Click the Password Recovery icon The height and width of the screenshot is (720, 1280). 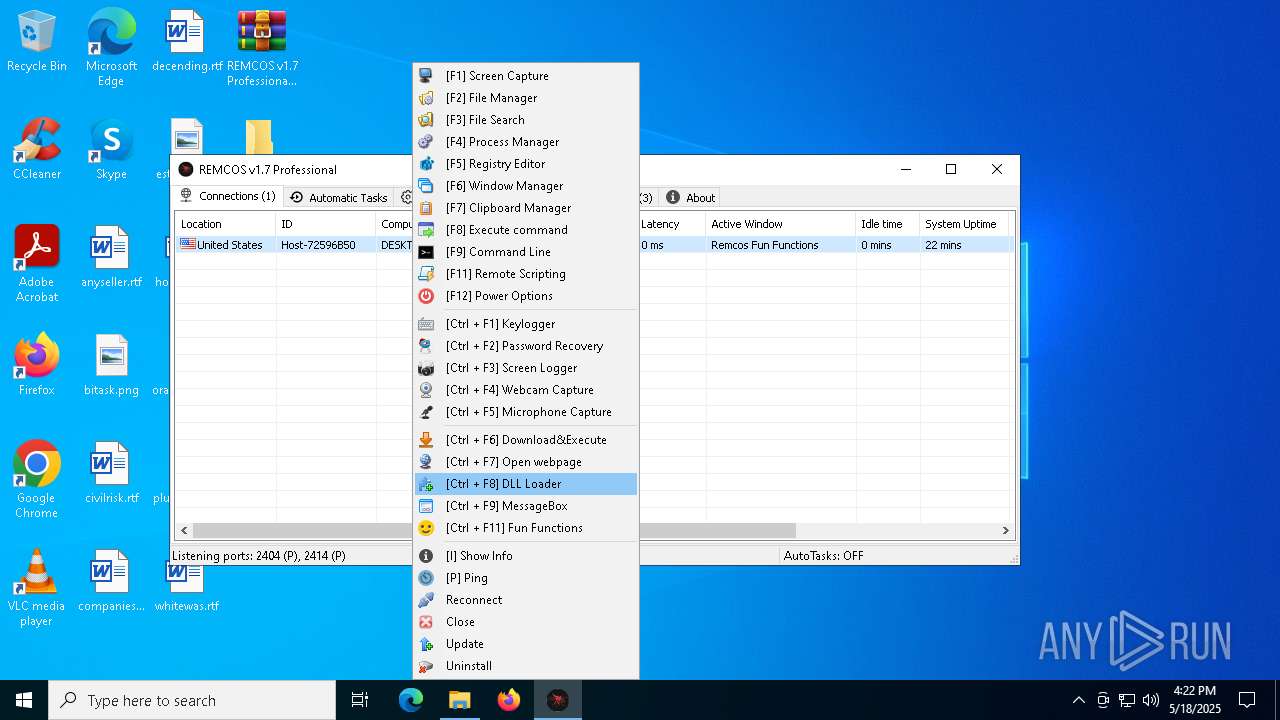(x=426, y=346)
